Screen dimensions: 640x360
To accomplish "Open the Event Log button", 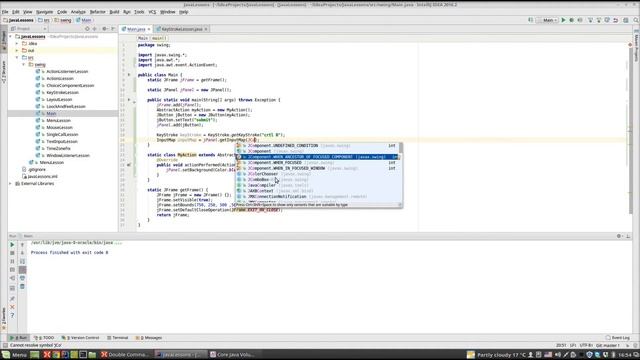I will (618, 338).
